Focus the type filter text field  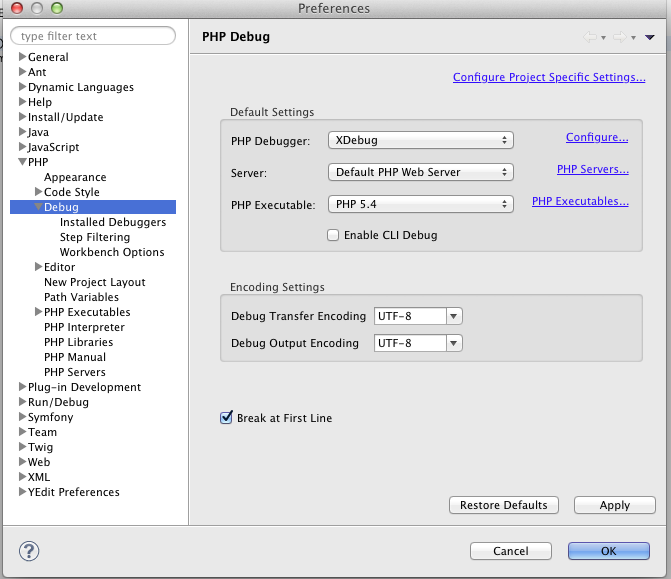click(93, 36)
